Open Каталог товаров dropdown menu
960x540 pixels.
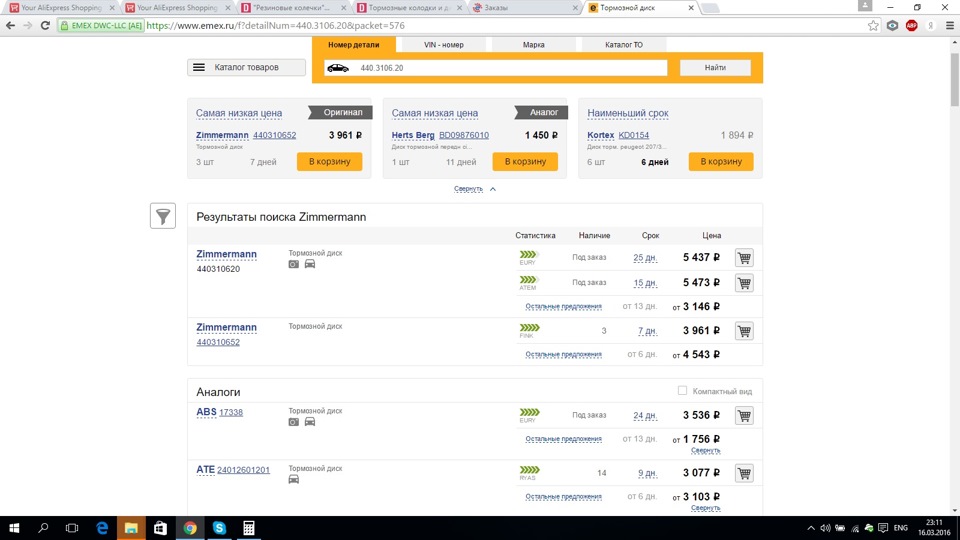[x=246, y=67]
